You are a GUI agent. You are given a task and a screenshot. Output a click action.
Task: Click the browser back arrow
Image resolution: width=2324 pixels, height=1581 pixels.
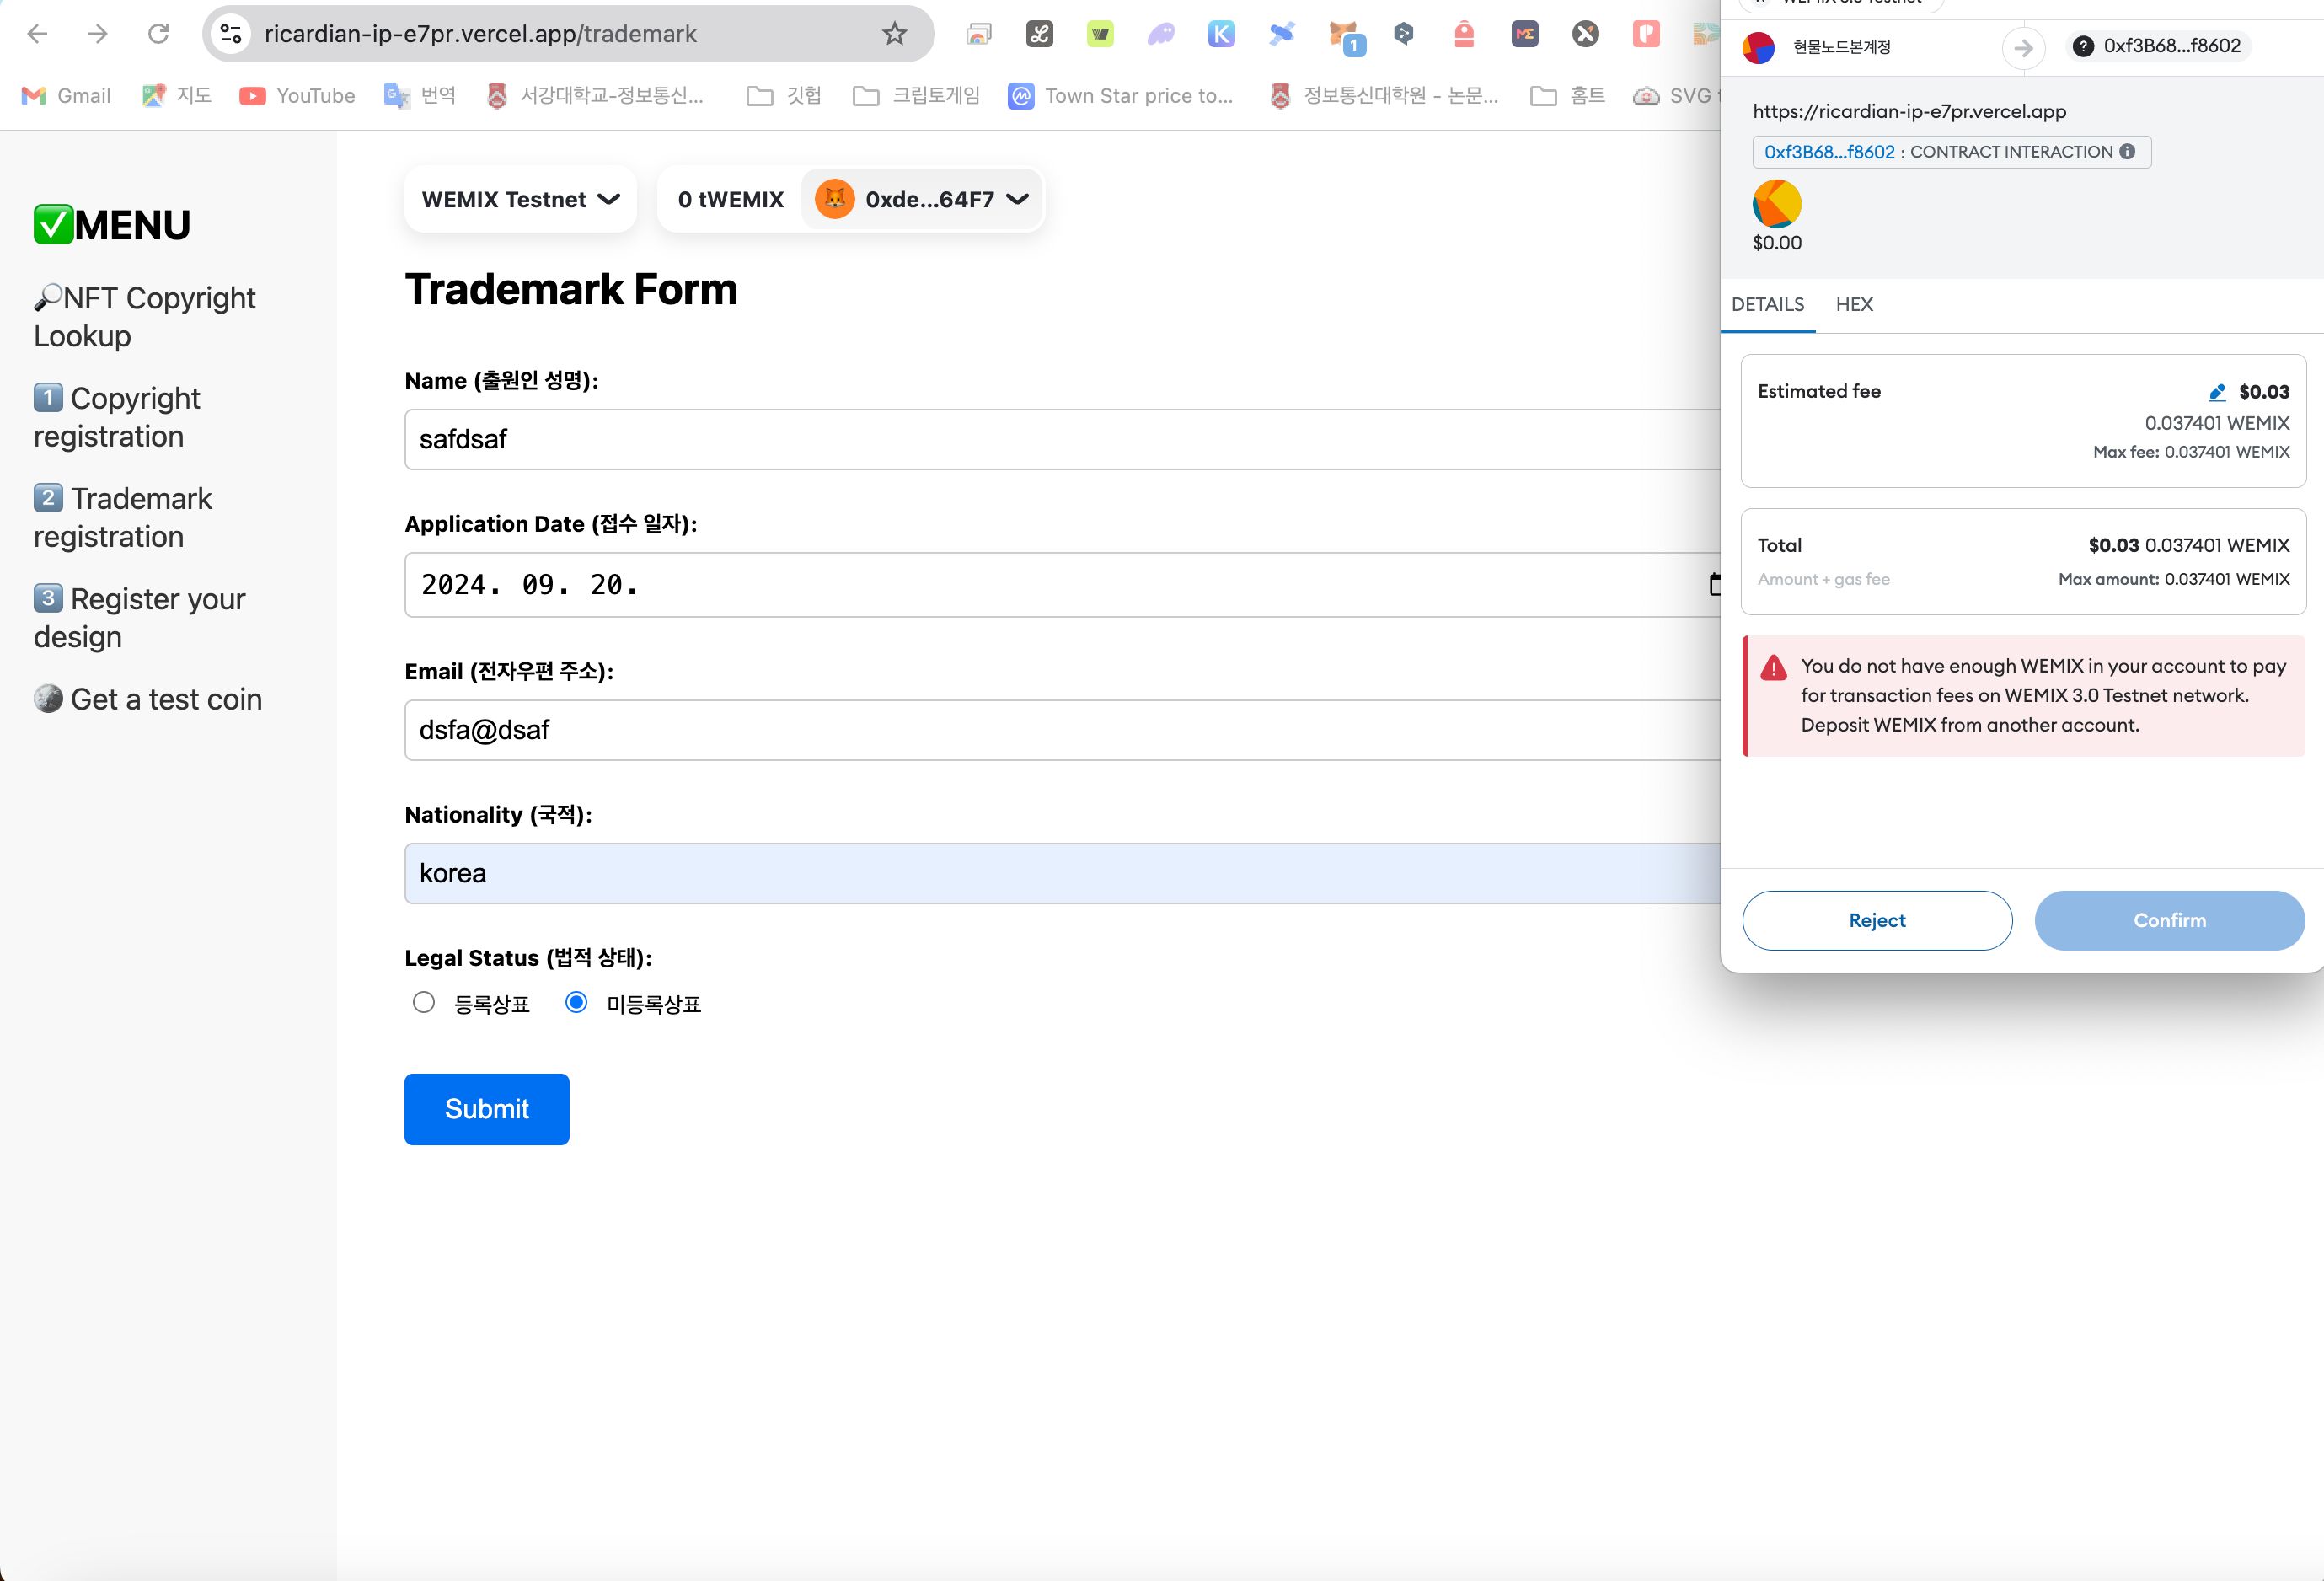[37, 34]
